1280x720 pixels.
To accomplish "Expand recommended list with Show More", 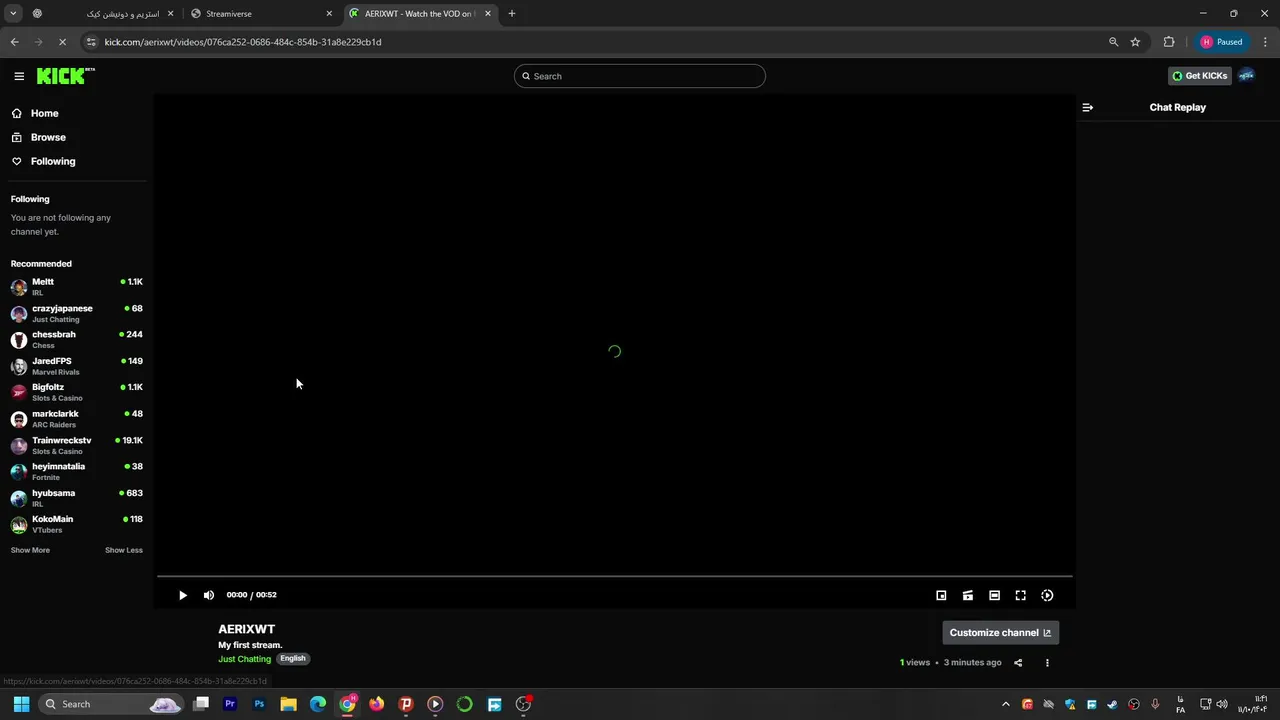I will [x=30, y=550].
